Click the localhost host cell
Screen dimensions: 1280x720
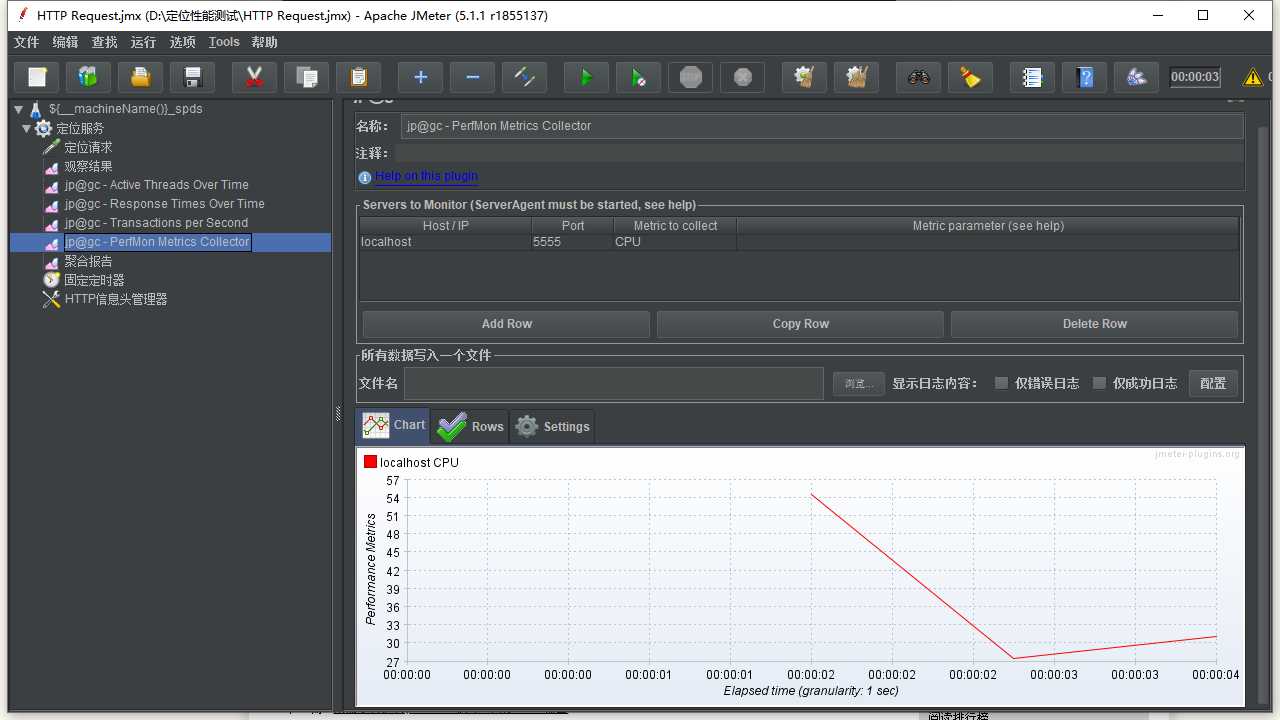(x=445, y=242)
